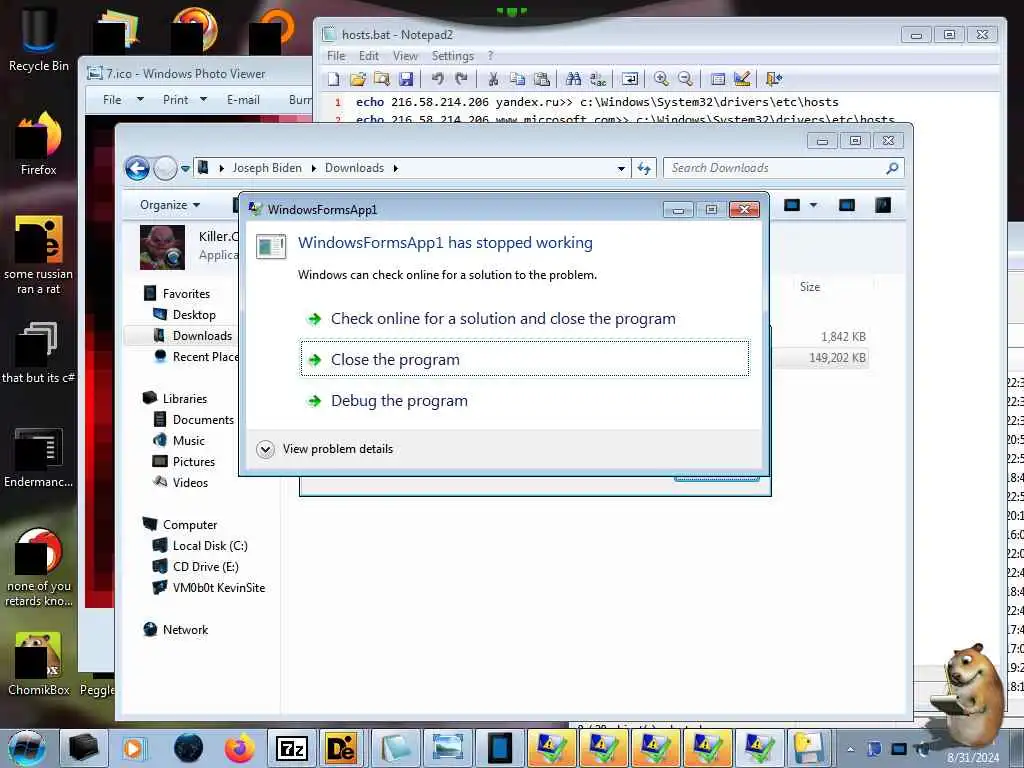Open Print dropdown in Windows Photo Viewer
Viewport: 1024px width, 768px height.
point(185,100)
